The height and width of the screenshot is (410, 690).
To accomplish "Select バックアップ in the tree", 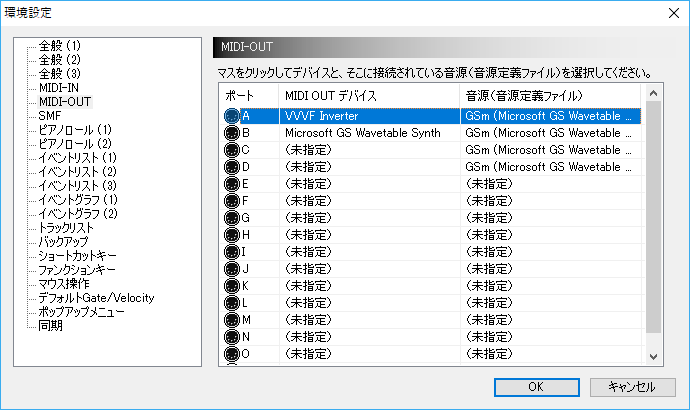I will (x=63, y=242).
